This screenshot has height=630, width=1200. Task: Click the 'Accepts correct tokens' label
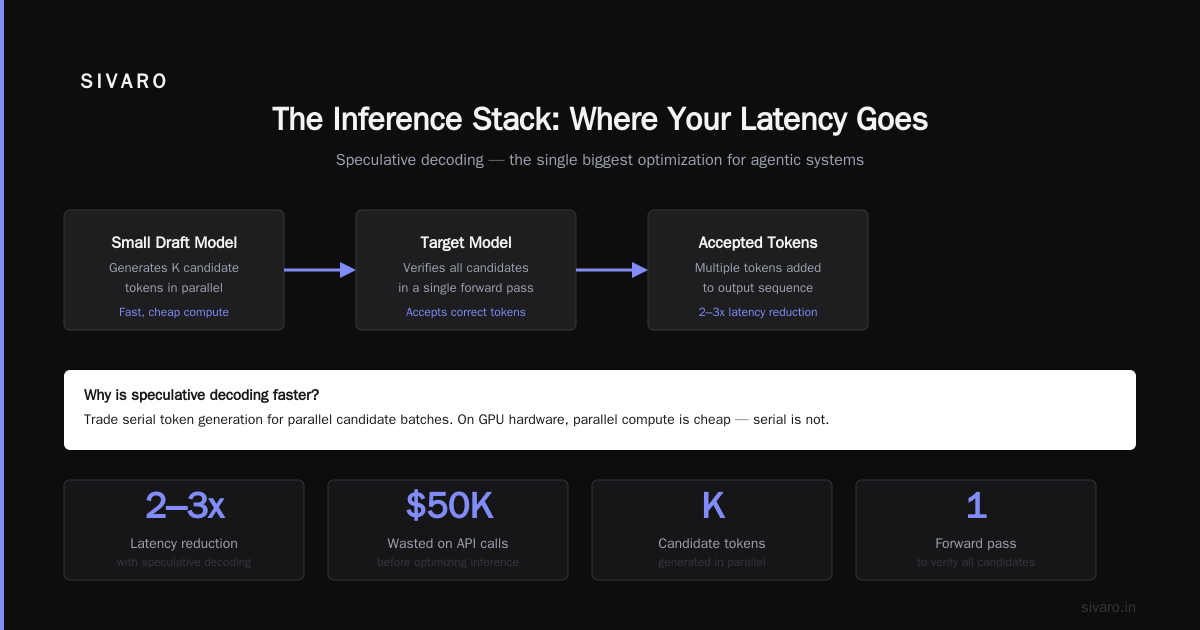click(466, 312)
